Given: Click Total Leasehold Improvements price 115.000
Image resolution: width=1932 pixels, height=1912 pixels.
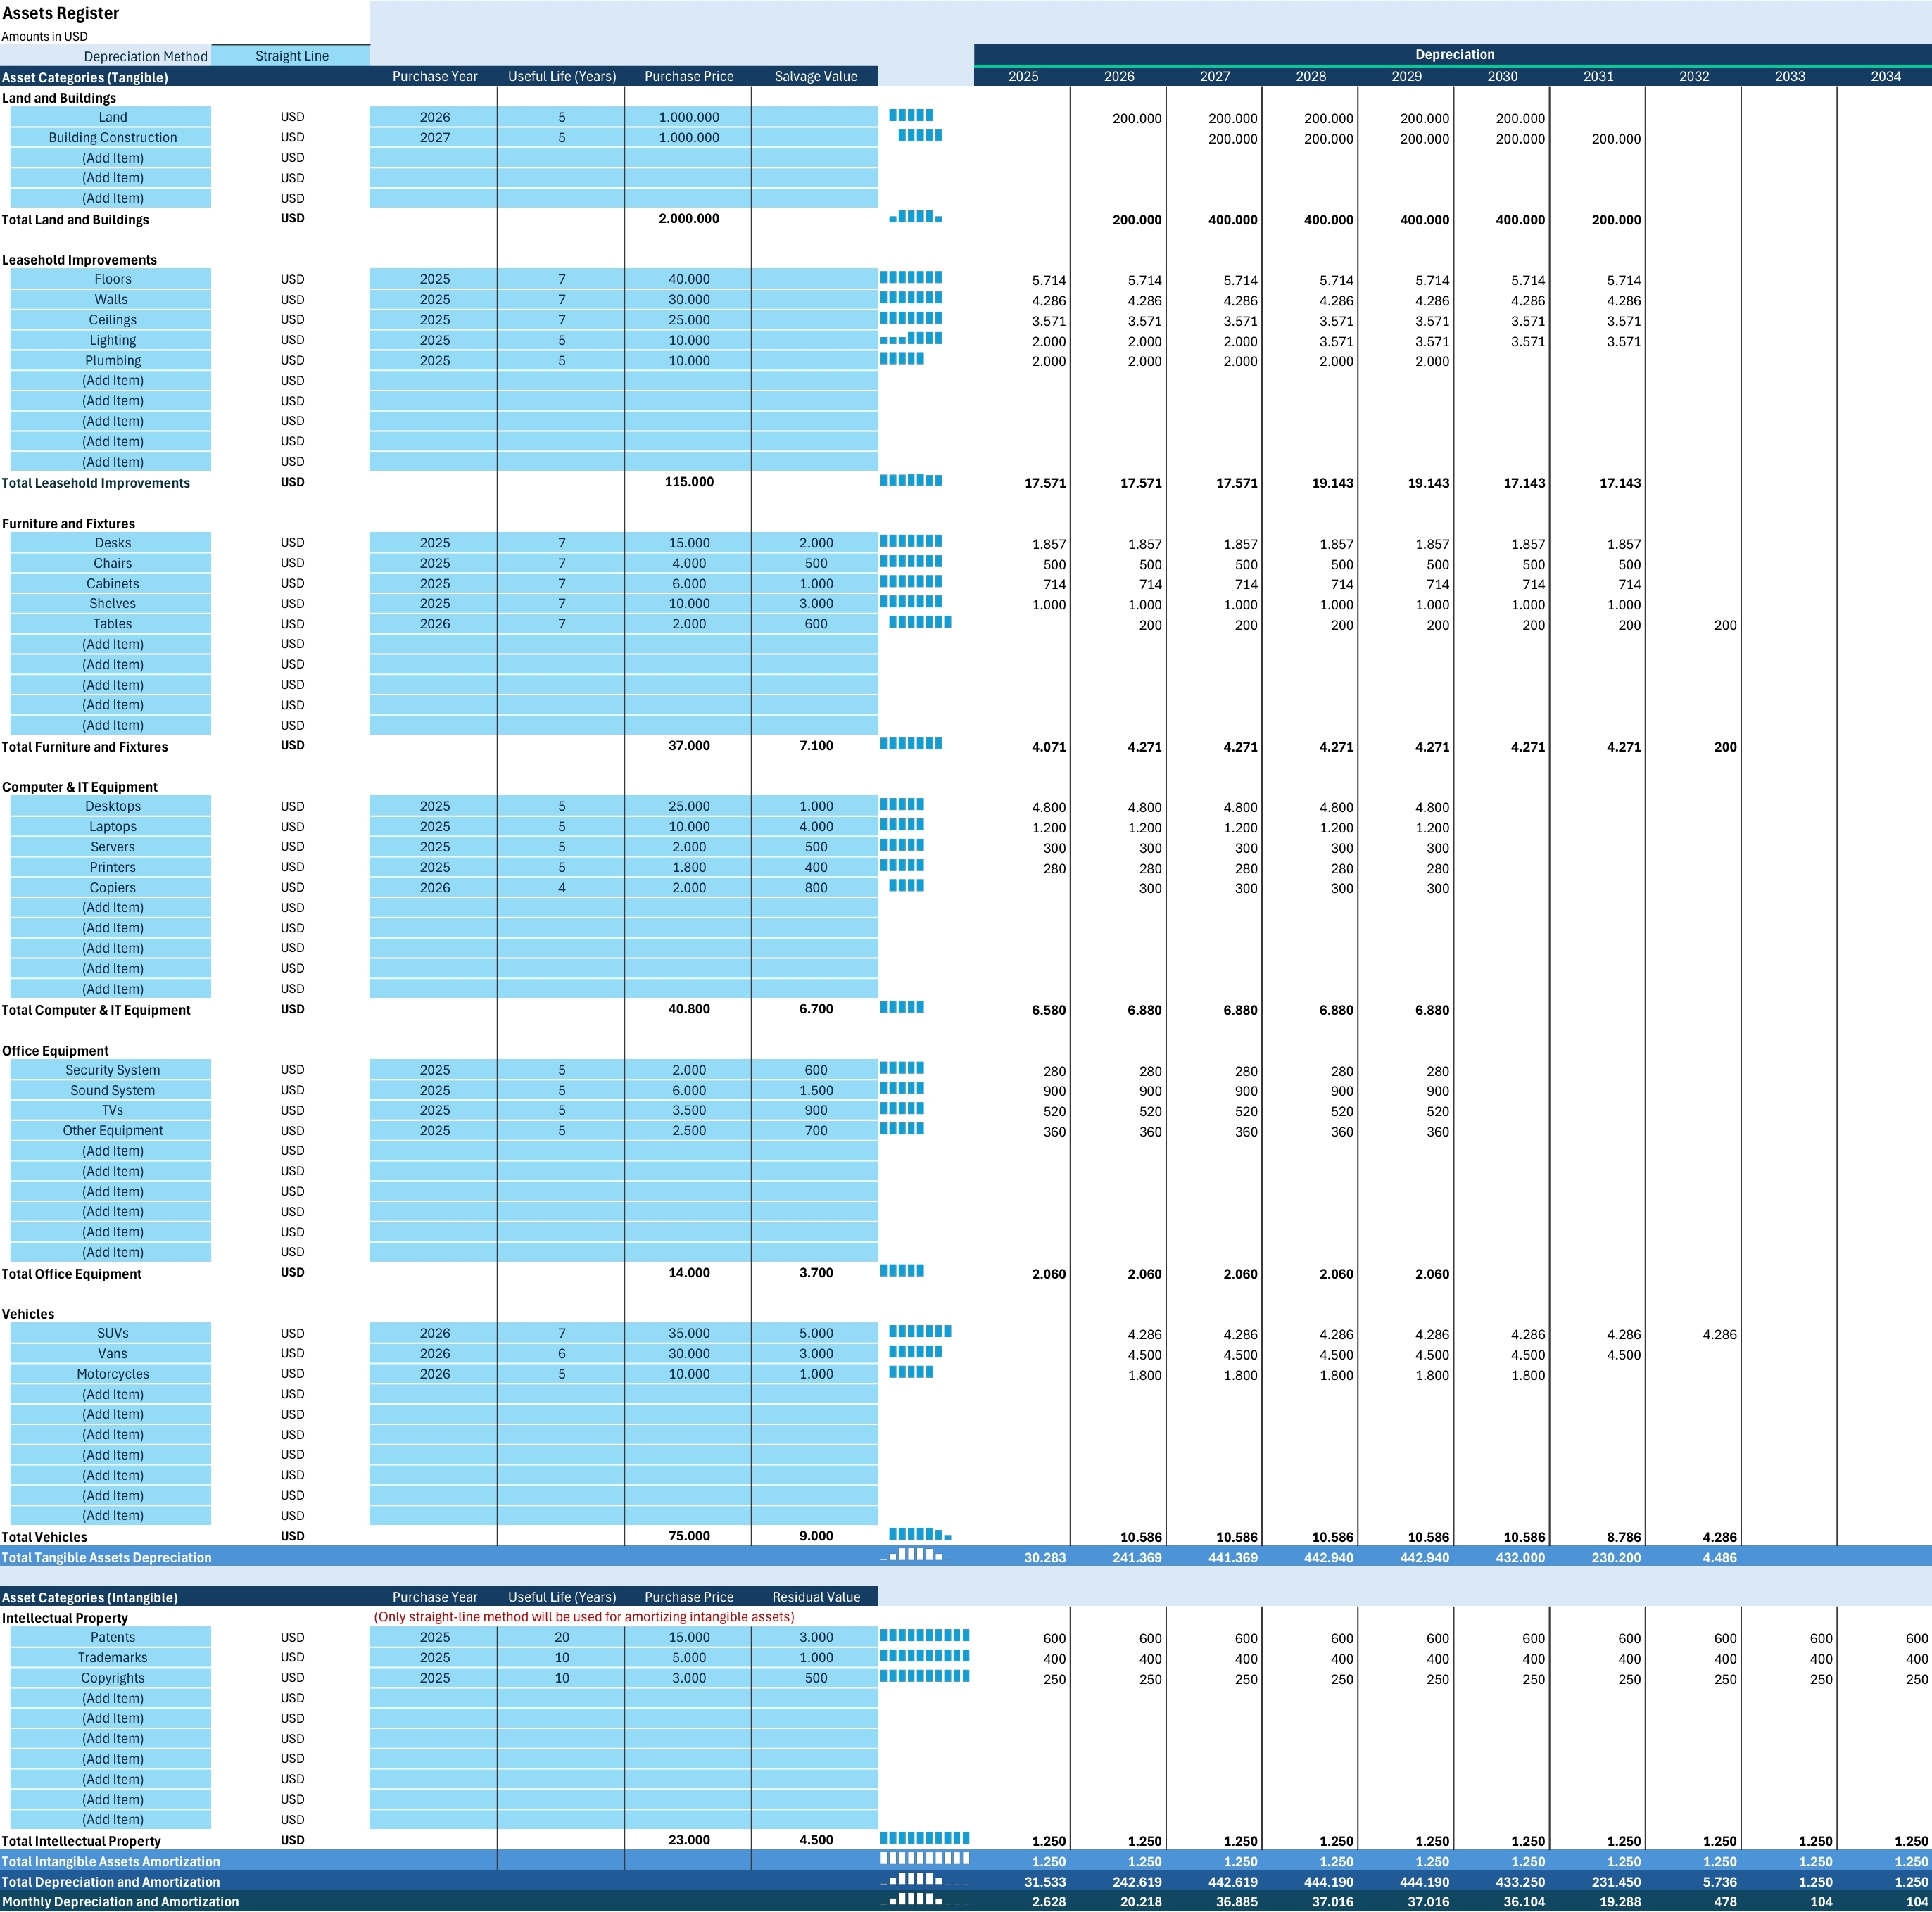Looking at the screenshot, I should 689,482.
